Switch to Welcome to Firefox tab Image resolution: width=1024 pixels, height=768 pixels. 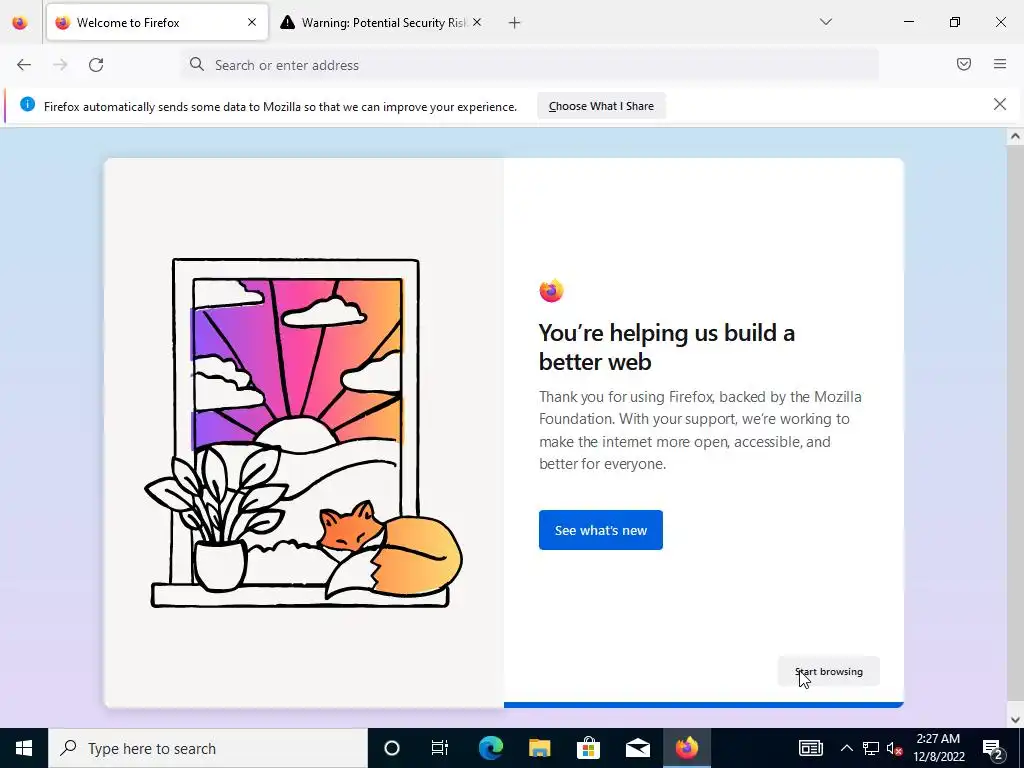pyautogui.click(x=157, y=22)
